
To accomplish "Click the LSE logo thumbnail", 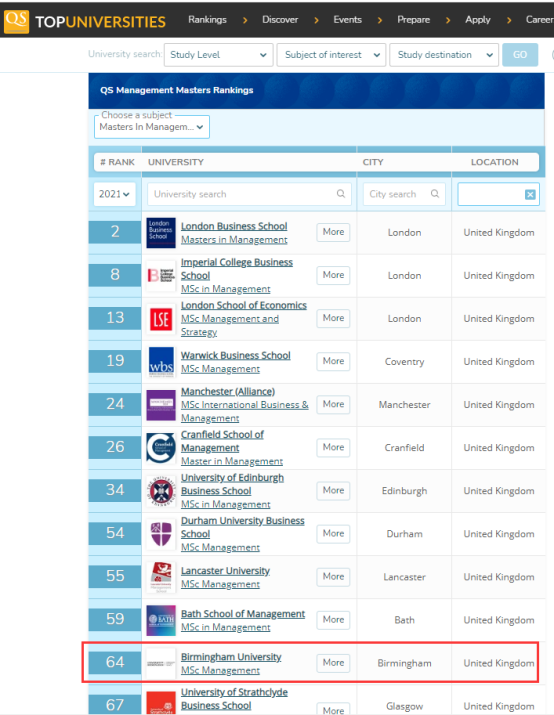I will [161, 319].
